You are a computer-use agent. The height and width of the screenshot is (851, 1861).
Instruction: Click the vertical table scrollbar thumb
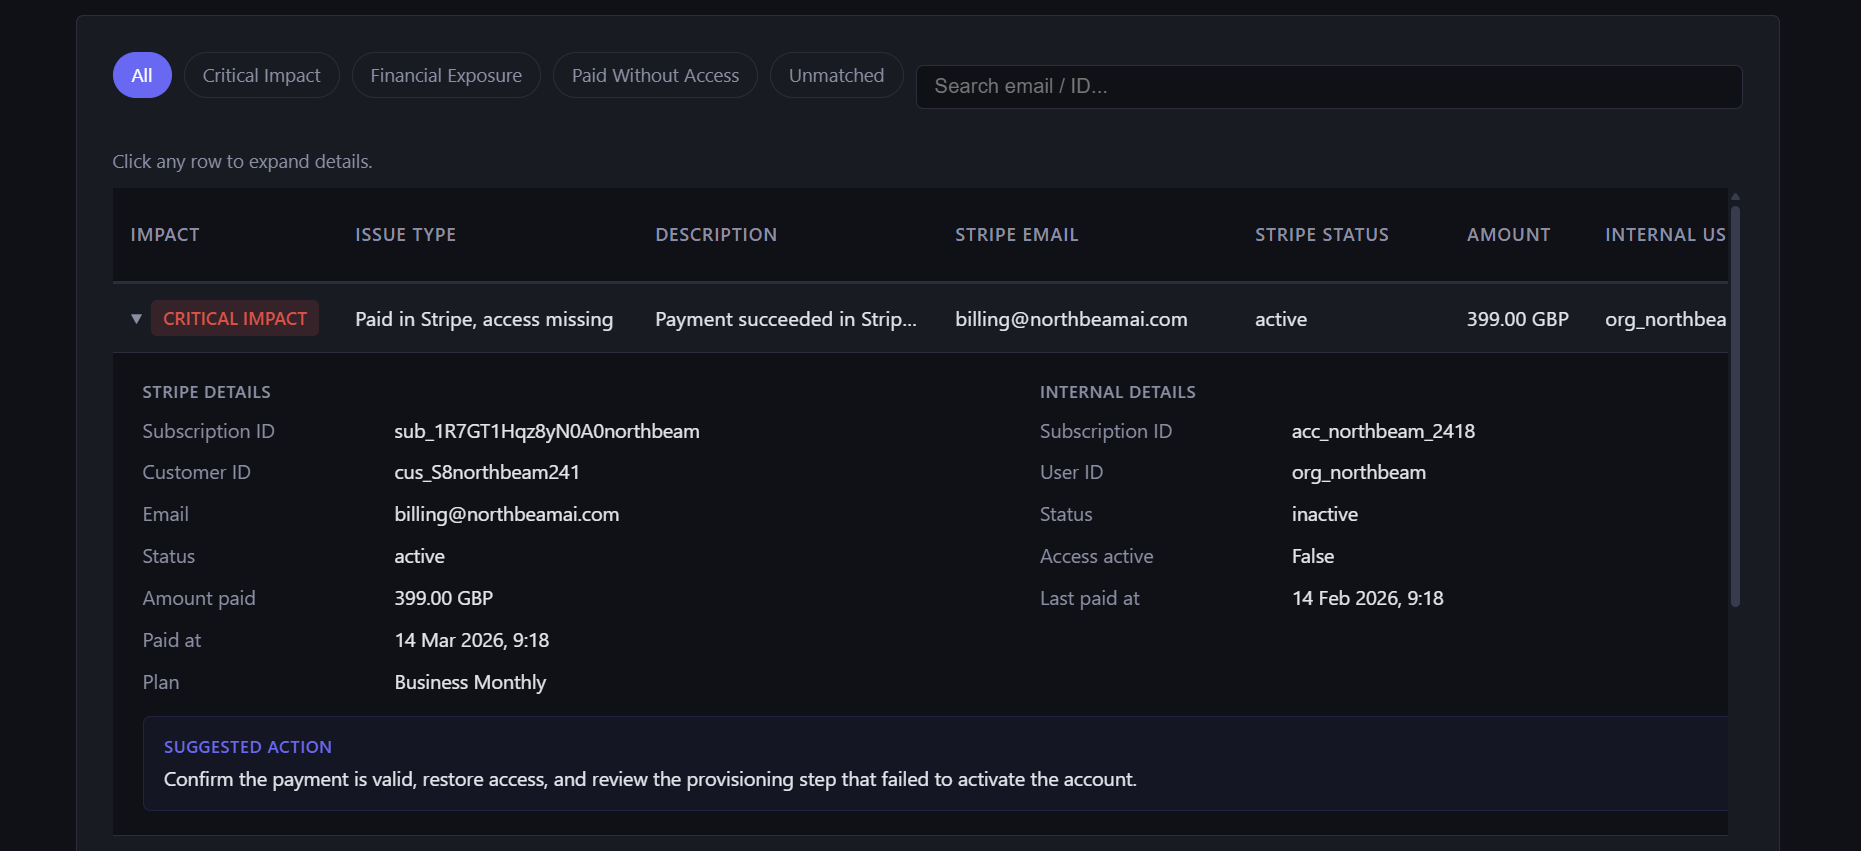pos(1735,405)
